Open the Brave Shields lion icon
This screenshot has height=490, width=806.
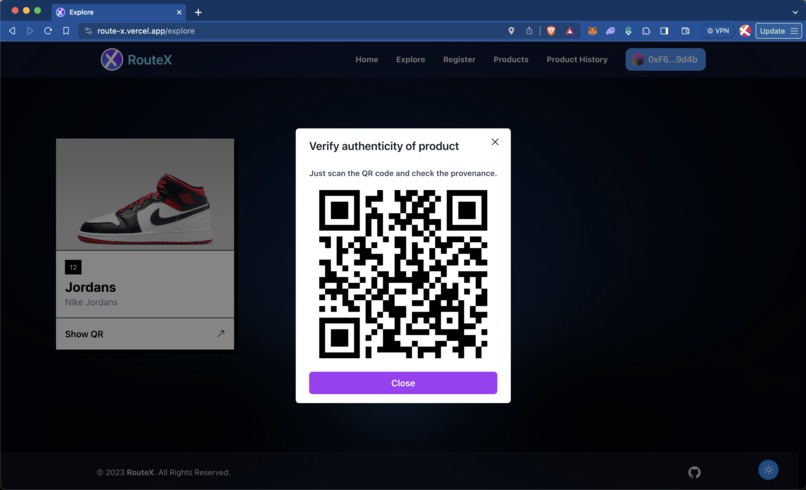click(551, 31)
